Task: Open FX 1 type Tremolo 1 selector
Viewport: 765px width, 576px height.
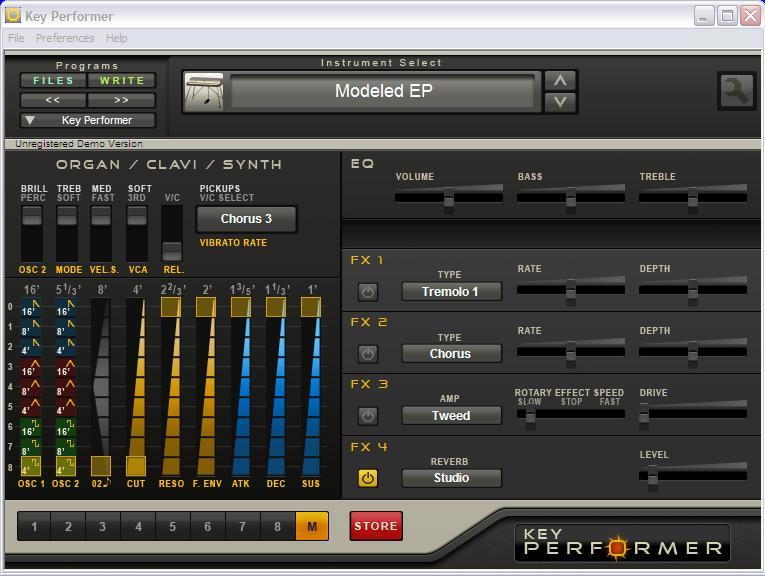Action: click(451, 292)
